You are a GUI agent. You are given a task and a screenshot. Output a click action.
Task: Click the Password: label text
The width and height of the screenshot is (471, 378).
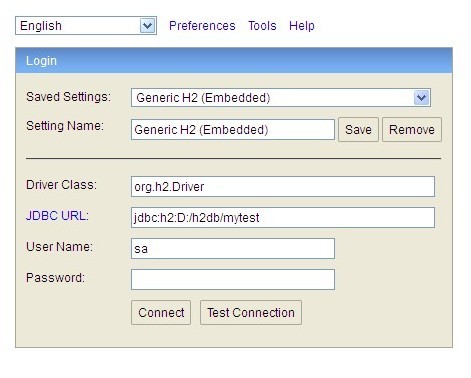pos(55,278)
